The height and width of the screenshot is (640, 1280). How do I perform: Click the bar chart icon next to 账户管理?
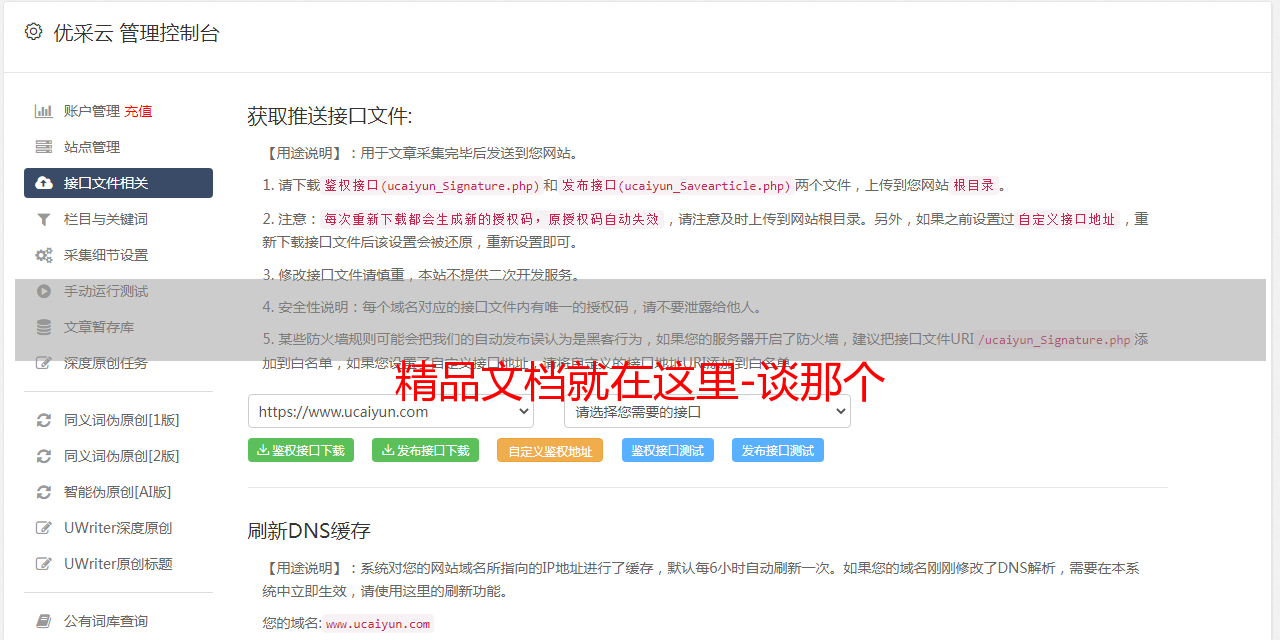point(44,111)
